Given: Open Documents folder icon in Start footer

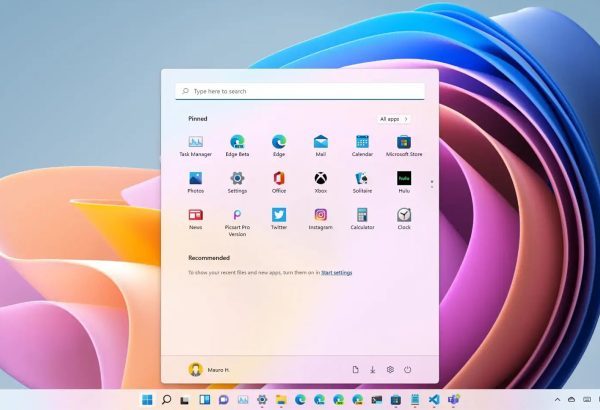Looking at the screenshot, I should point(355,370).
